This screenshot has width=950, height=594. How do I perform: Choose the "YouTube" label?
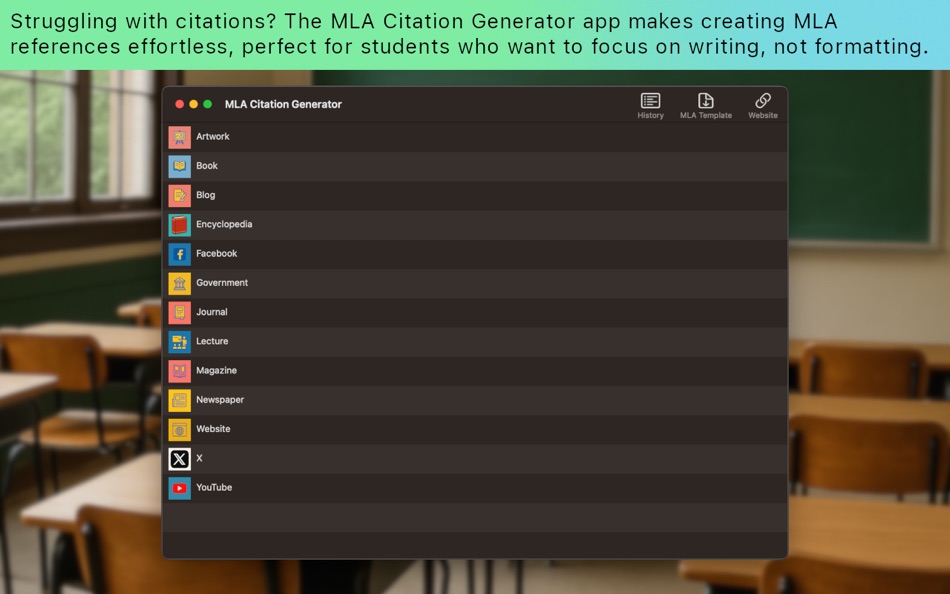click(214, 487)
